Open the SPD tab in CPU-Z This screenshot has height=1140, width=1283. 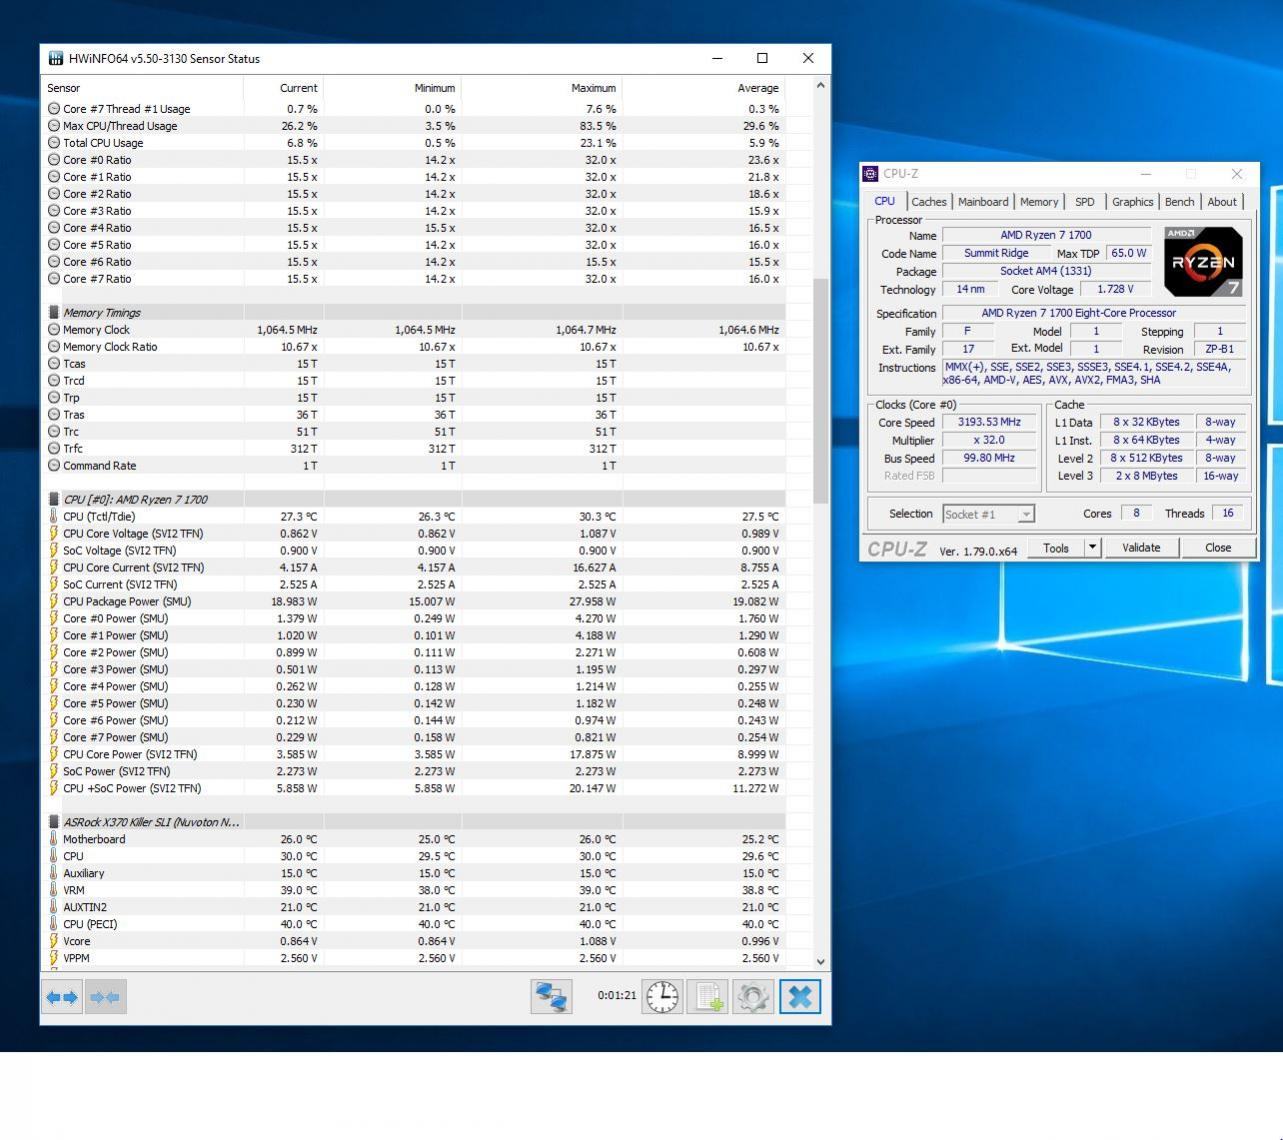click(x=1085, y=202)
